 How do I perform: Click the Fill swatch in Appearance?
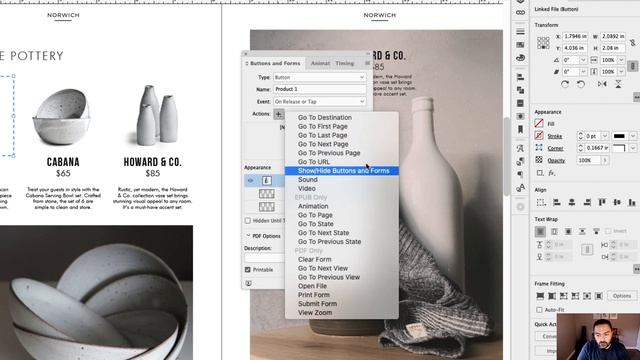point(539,123)
